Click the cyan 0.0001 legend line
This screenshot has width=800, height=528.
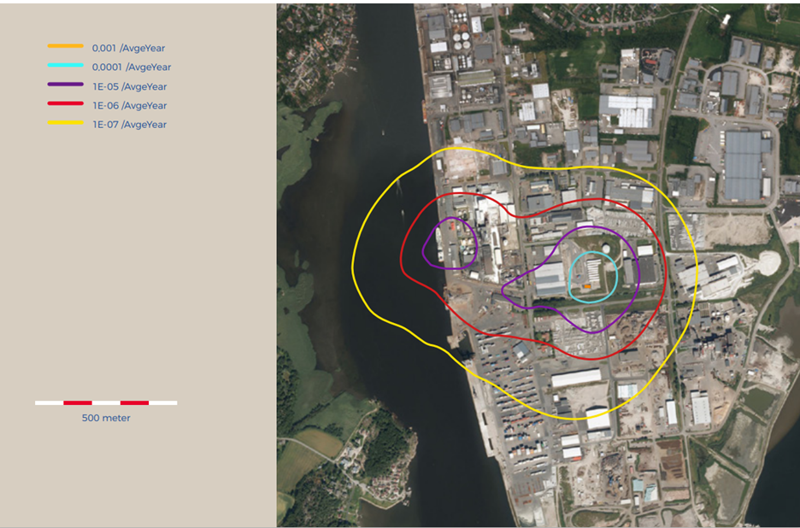click(x=65, y=65)
